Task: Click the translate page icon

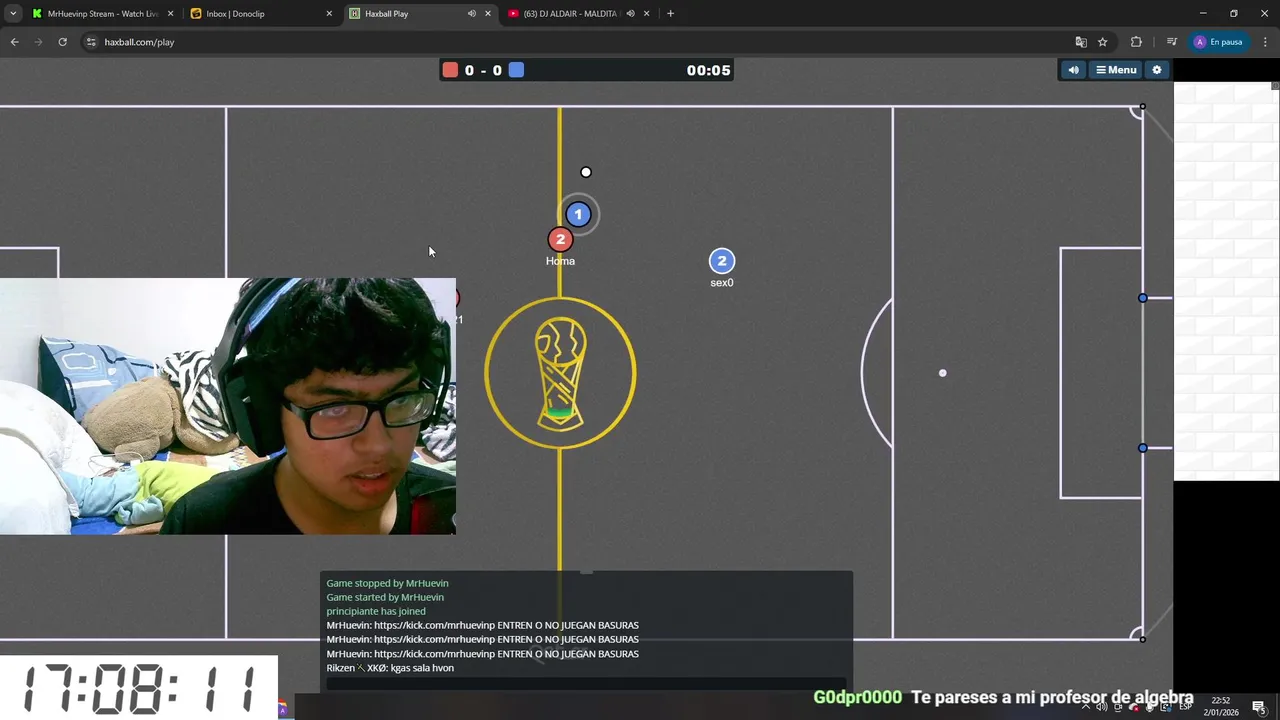Action: (1081, 42)
